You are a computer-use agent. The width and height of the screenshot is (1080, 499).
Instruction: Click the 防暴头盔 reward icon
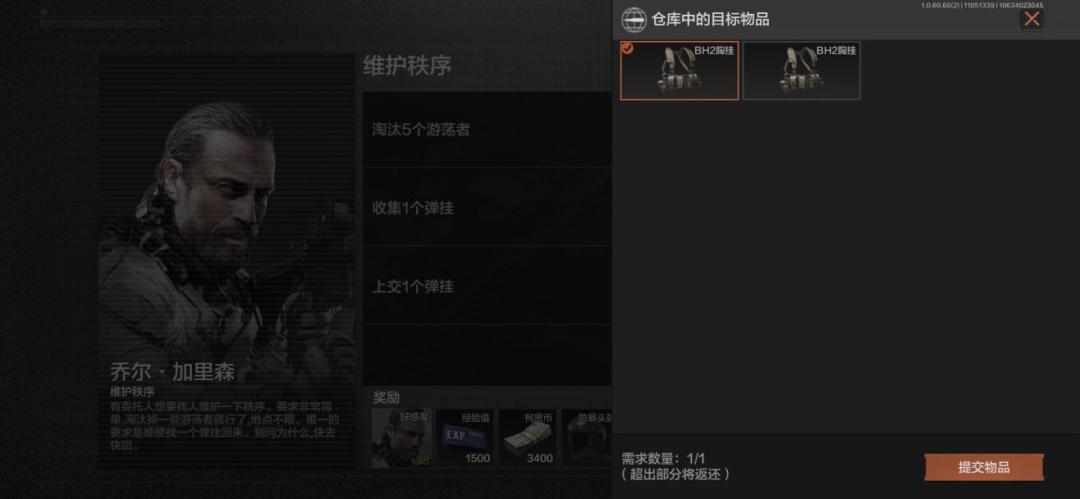[587, 438]
